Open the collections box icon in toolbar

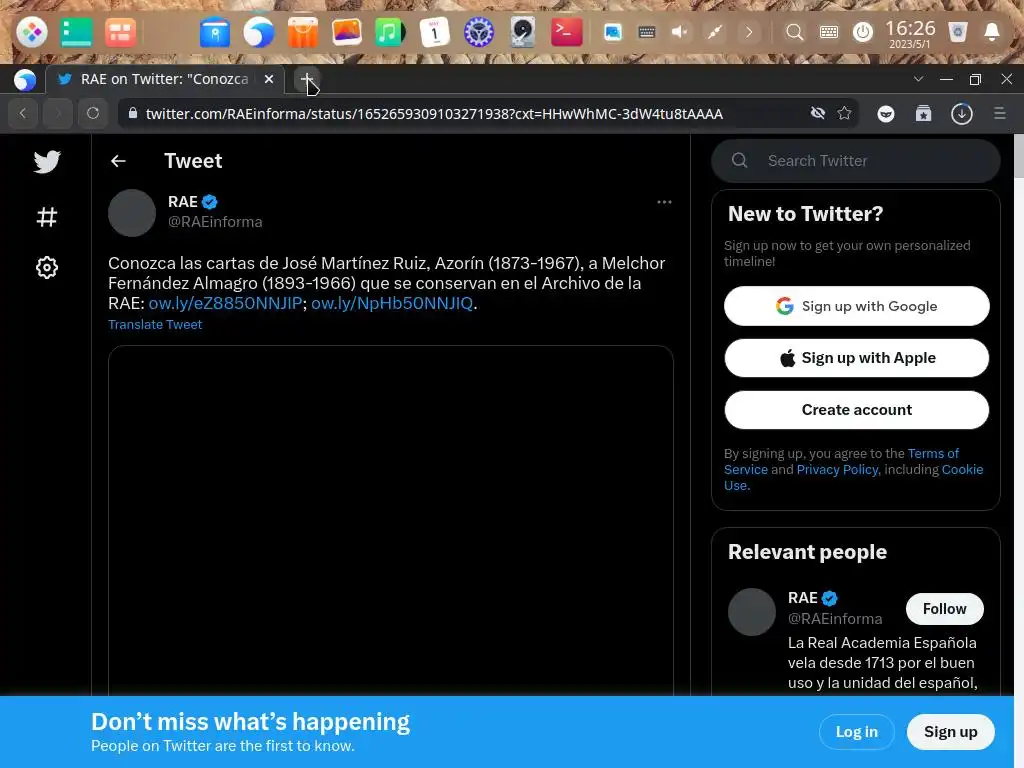point(923,114)
